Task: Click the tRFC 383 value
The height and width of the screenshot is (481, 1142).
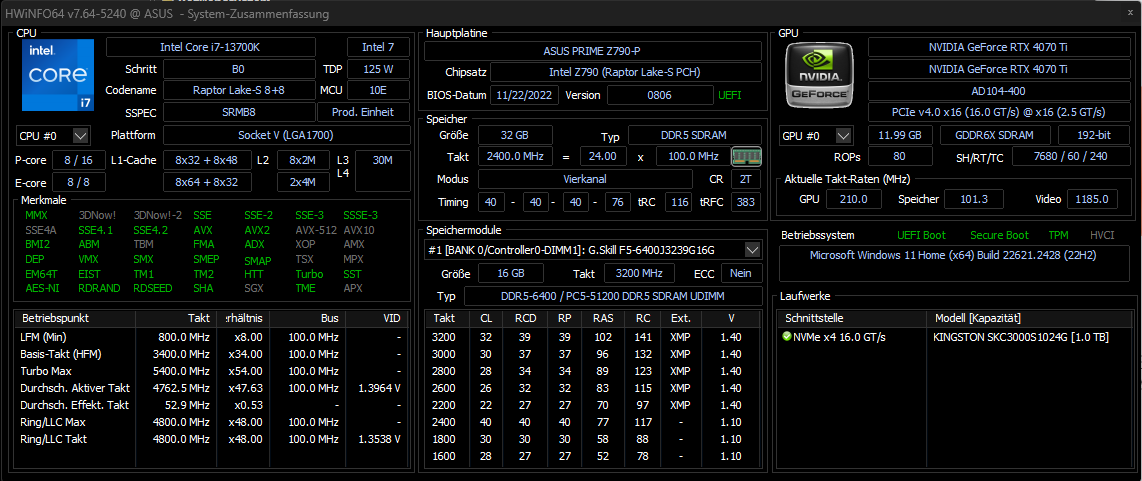Action: (x=746, y=203)
